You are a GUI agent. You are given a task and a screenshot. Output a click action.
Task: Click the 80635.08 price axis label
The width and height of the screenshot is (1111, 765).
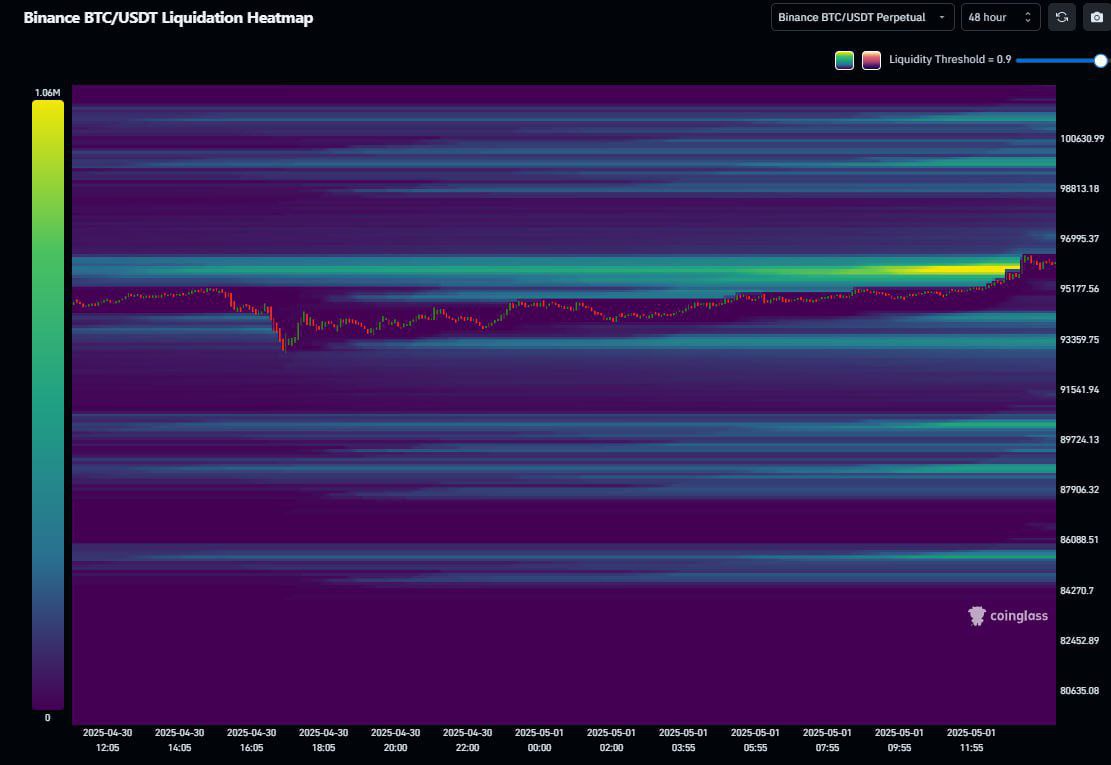[1079, 691]
